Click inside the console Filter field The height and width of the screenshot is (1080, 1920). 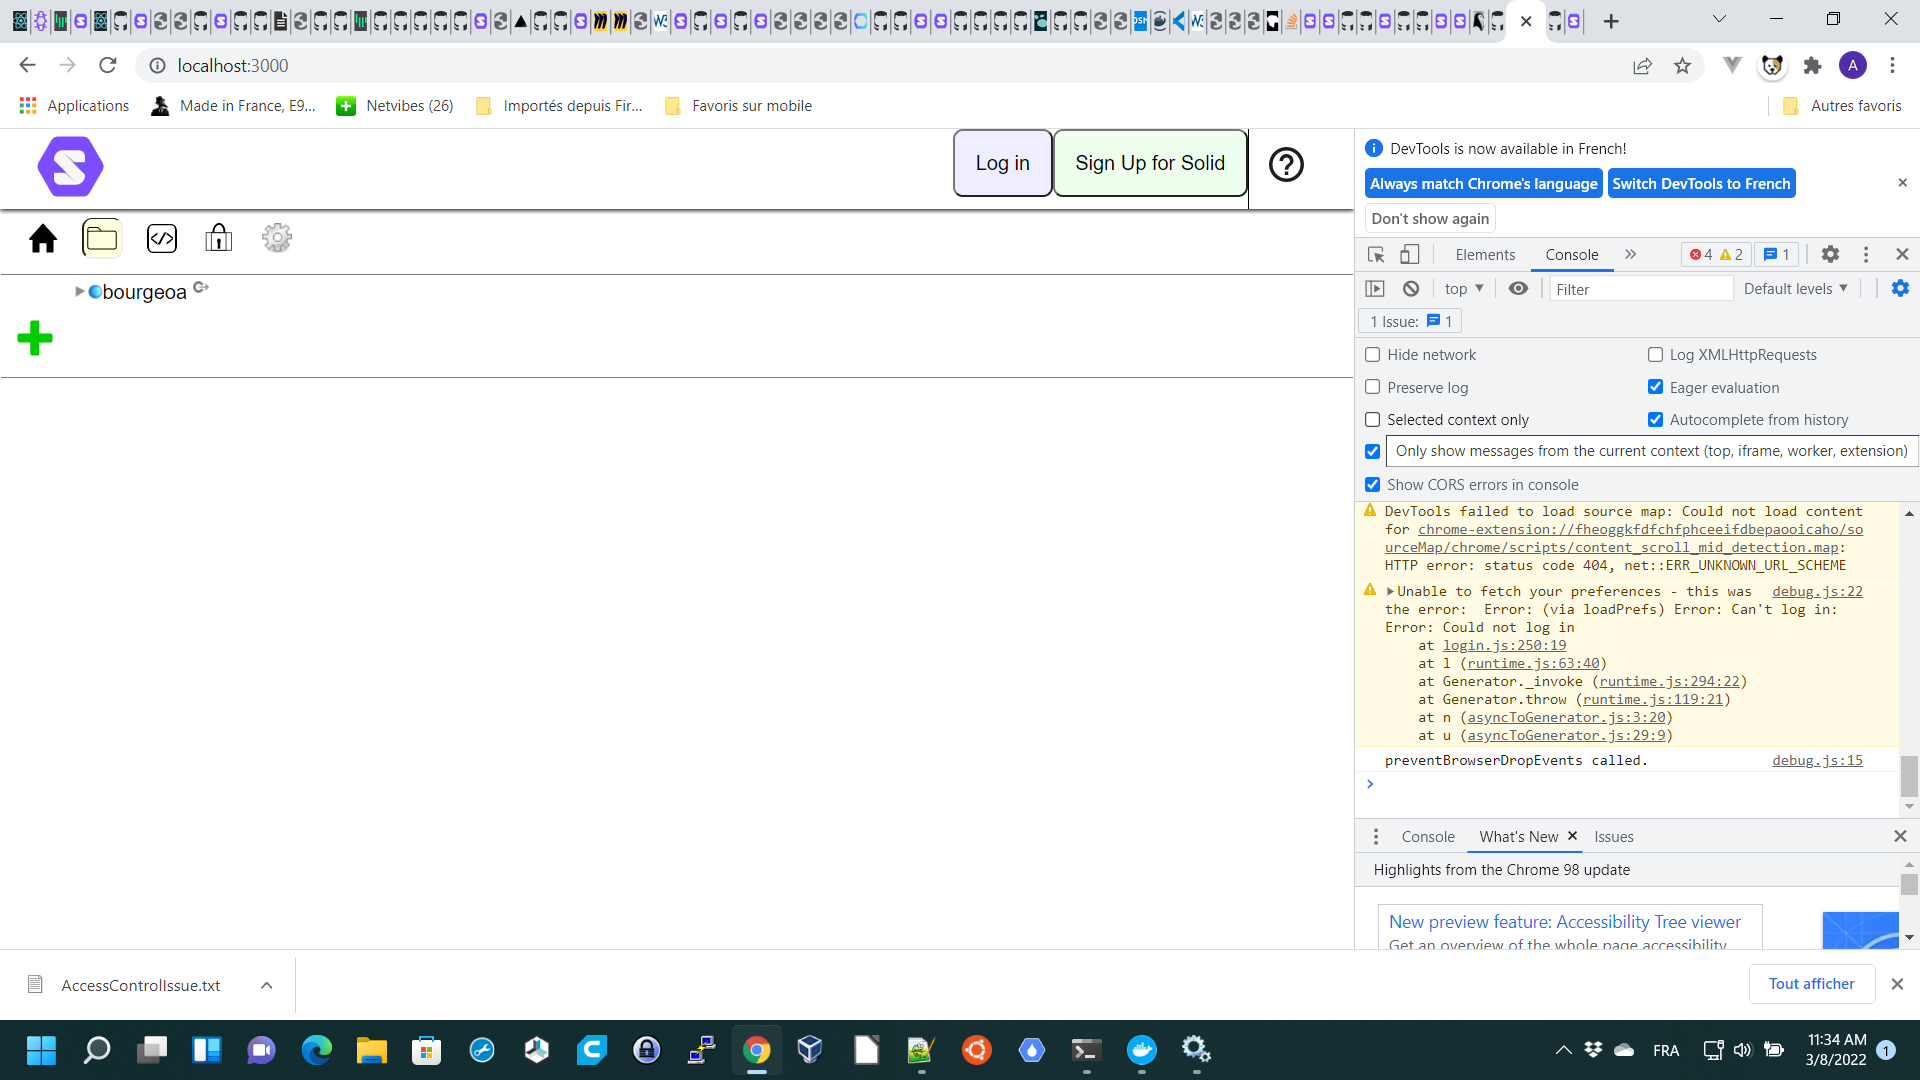point(1640,288)
